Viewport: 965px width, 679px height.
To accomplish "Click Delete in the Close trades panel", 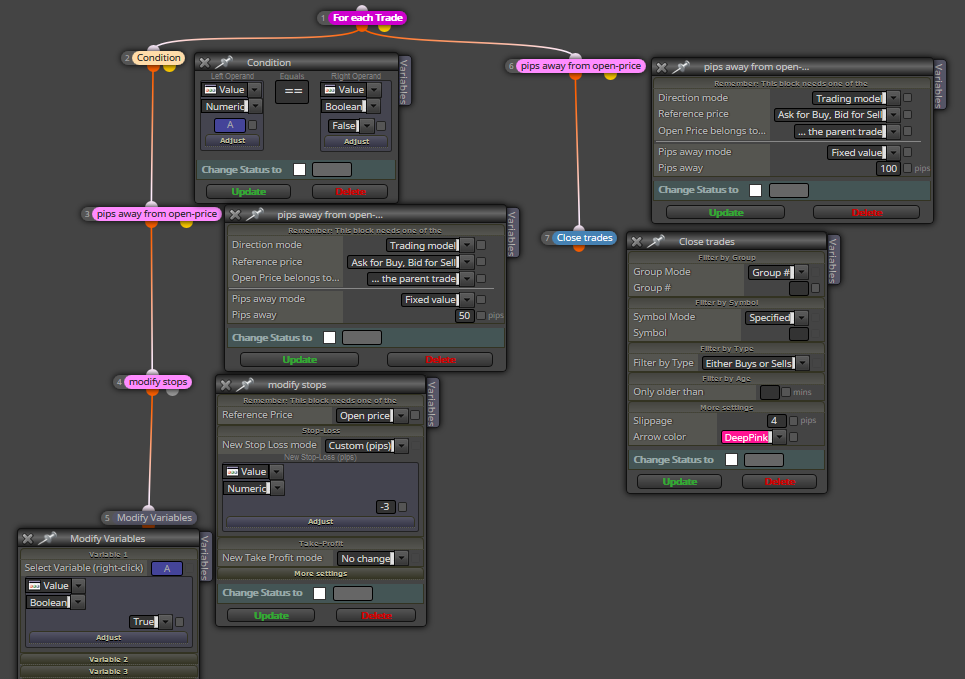I will point(780,482).
